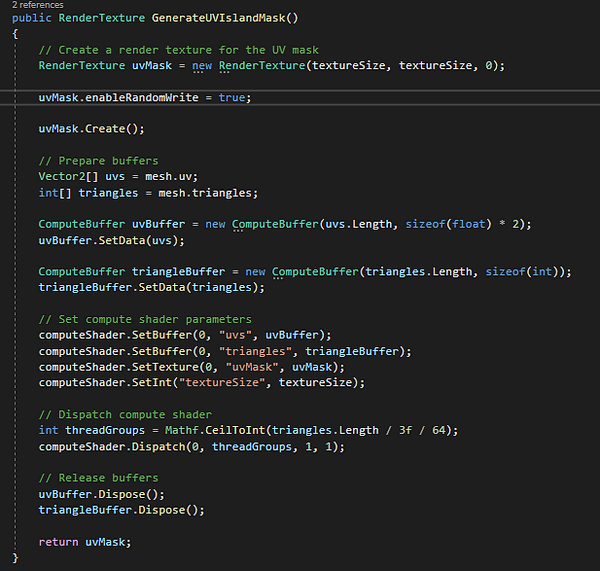Click the CeilToInt method call

click(x=235, y=430)
